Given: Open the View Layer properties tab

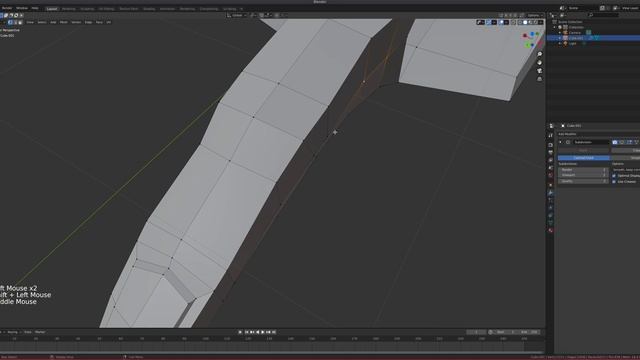Looking at the screenshot, I should (x=550, y=160).
